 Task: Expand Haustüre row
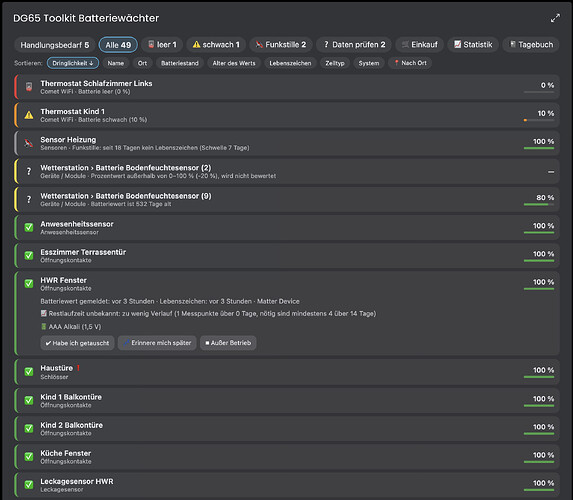(x=287, y=372)
